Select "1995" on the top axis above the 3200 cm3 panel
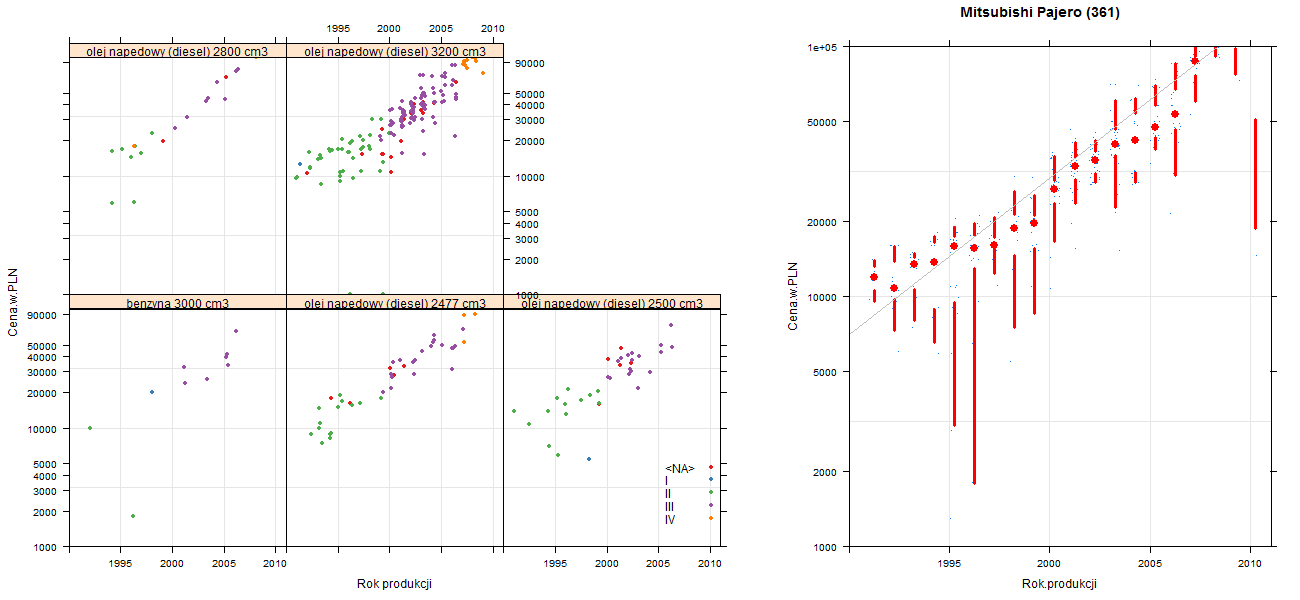 coord(338,28)
